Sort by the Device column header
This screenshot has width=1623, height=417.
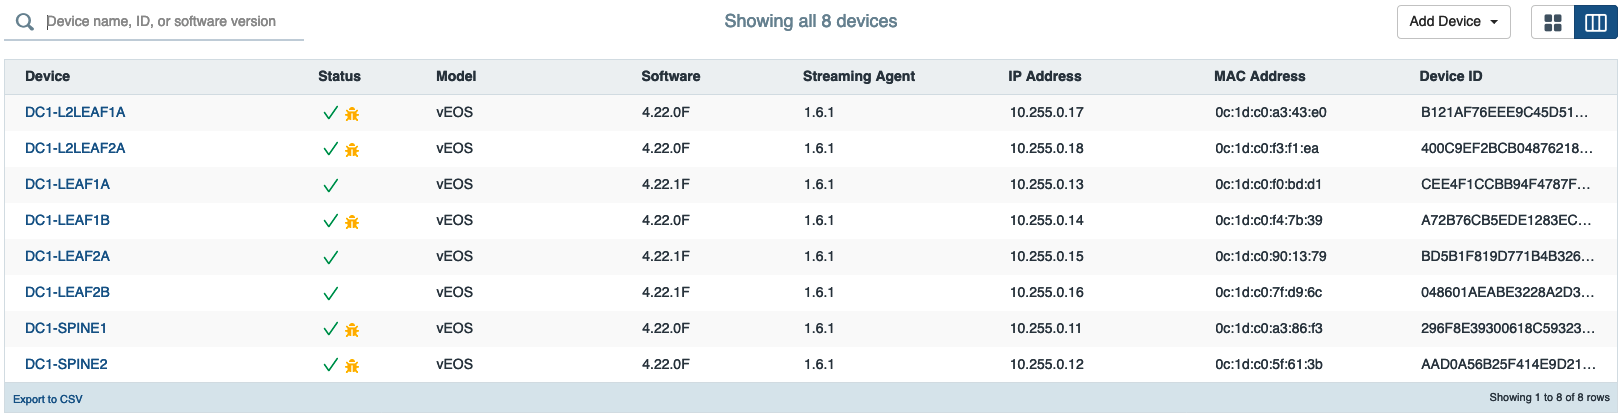pyautogui.click(x=47, y=76)
